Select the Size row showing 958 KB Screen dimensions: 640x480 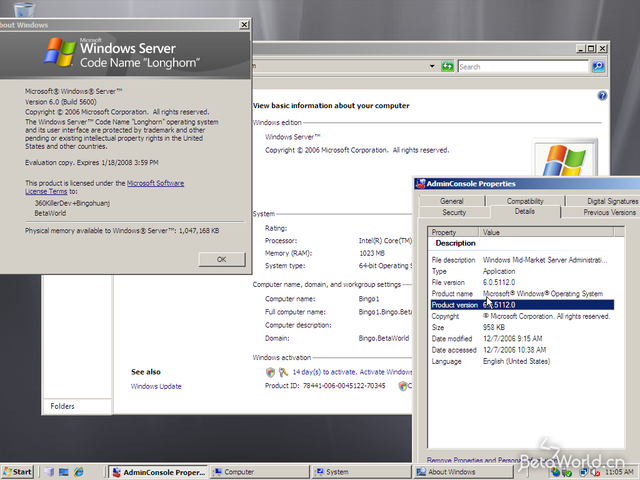(522, 327)
